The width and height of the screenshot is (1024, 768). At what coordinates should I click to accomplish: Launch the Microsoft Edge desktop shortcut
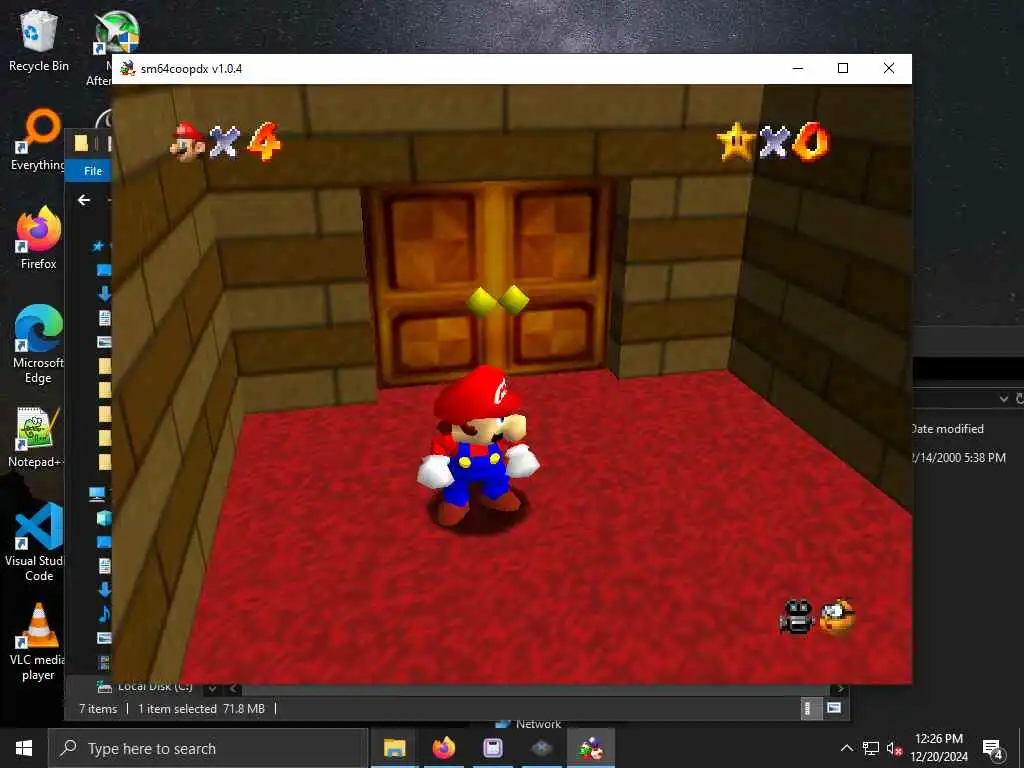pyautogui.click(x=39, y=344)
